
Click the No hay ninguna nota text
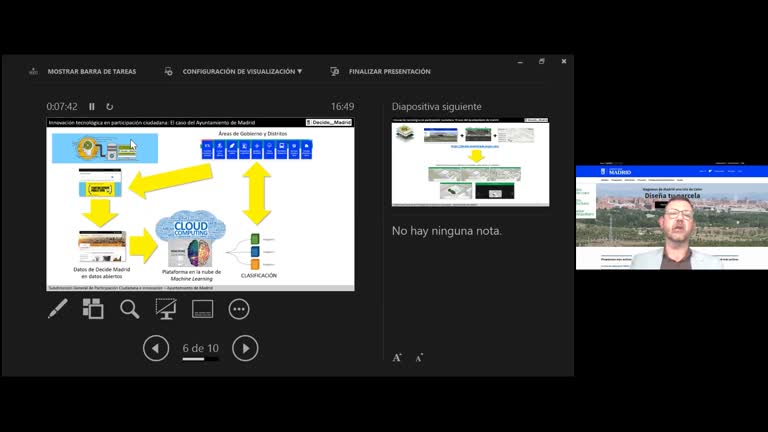pyautogui.click(x=447, y=231)
